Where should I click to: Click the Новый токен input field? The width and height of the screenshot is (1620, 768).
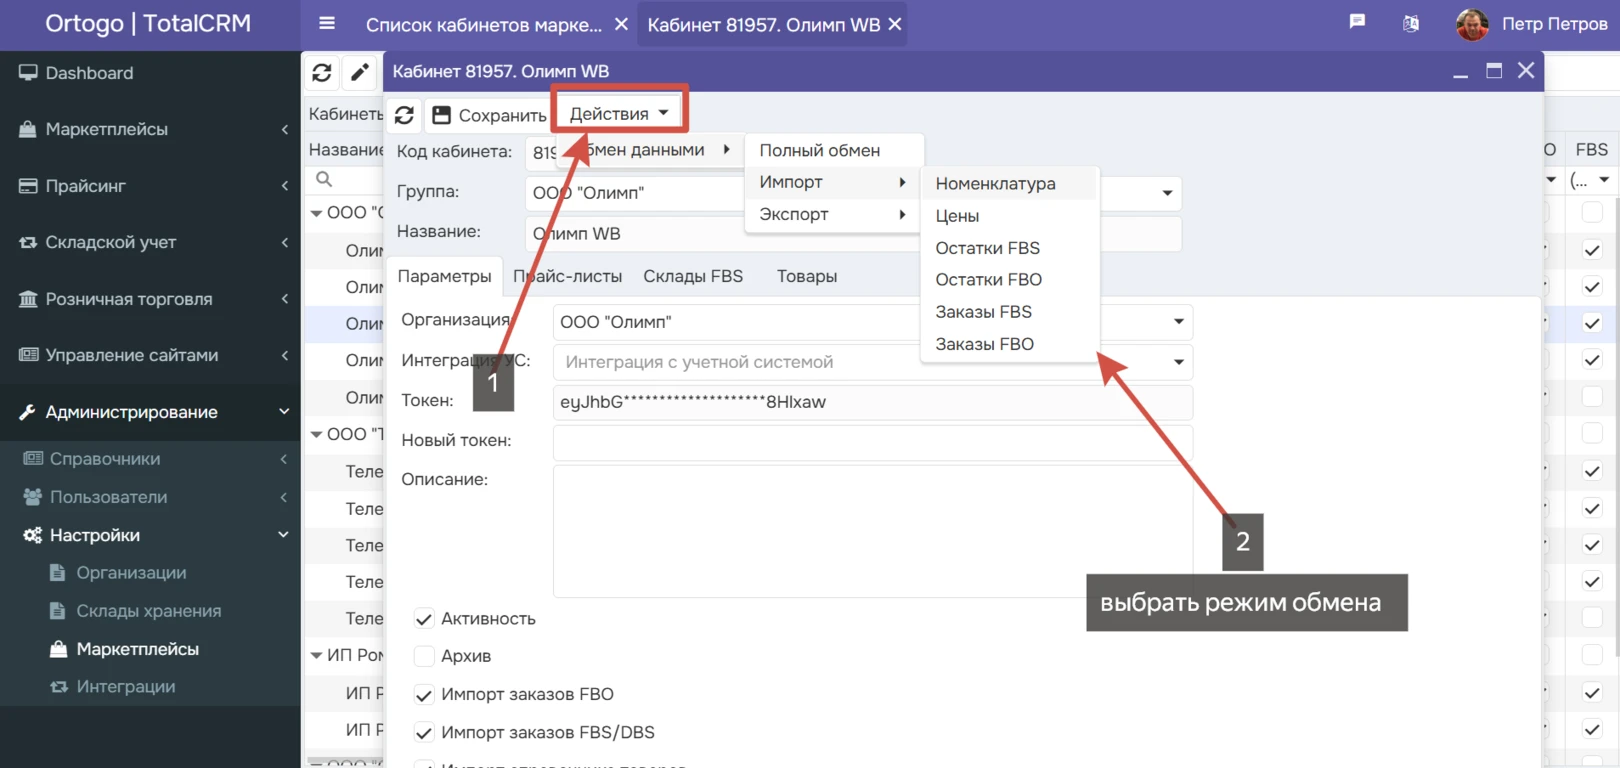(872, 442)
